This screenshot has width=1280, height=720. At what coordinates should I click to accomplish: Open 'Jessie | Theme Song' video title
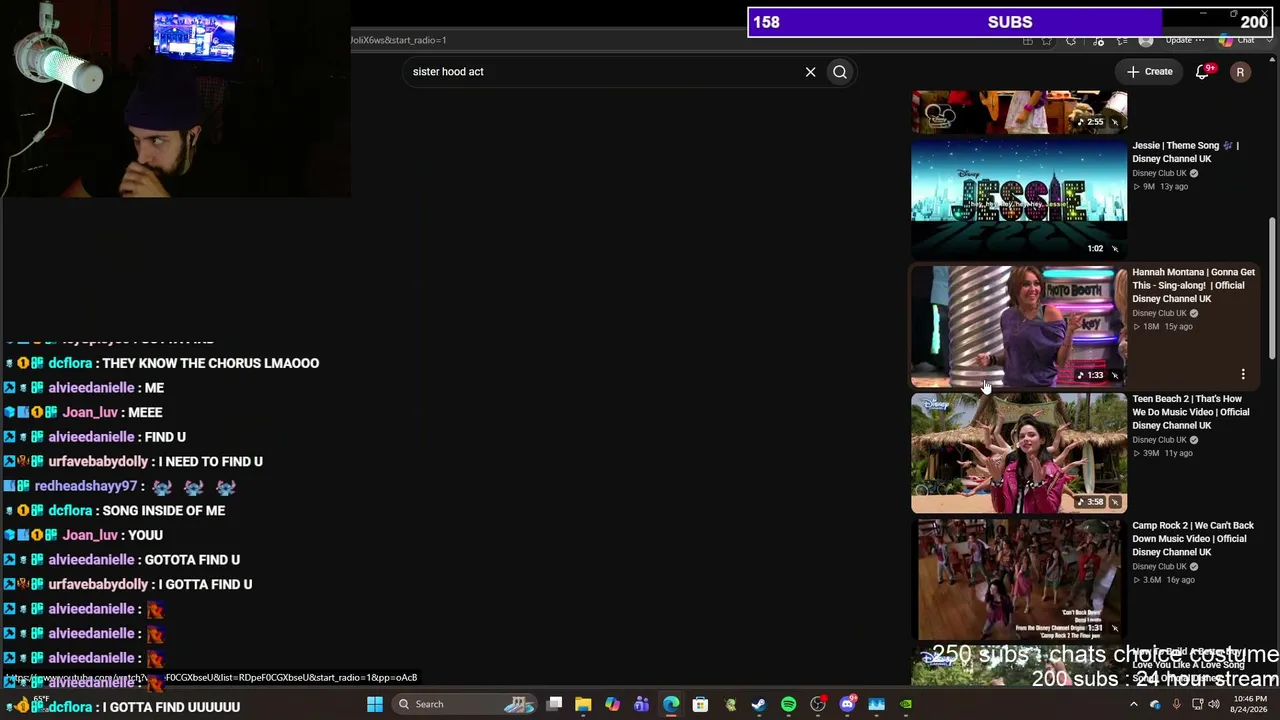1185,152
